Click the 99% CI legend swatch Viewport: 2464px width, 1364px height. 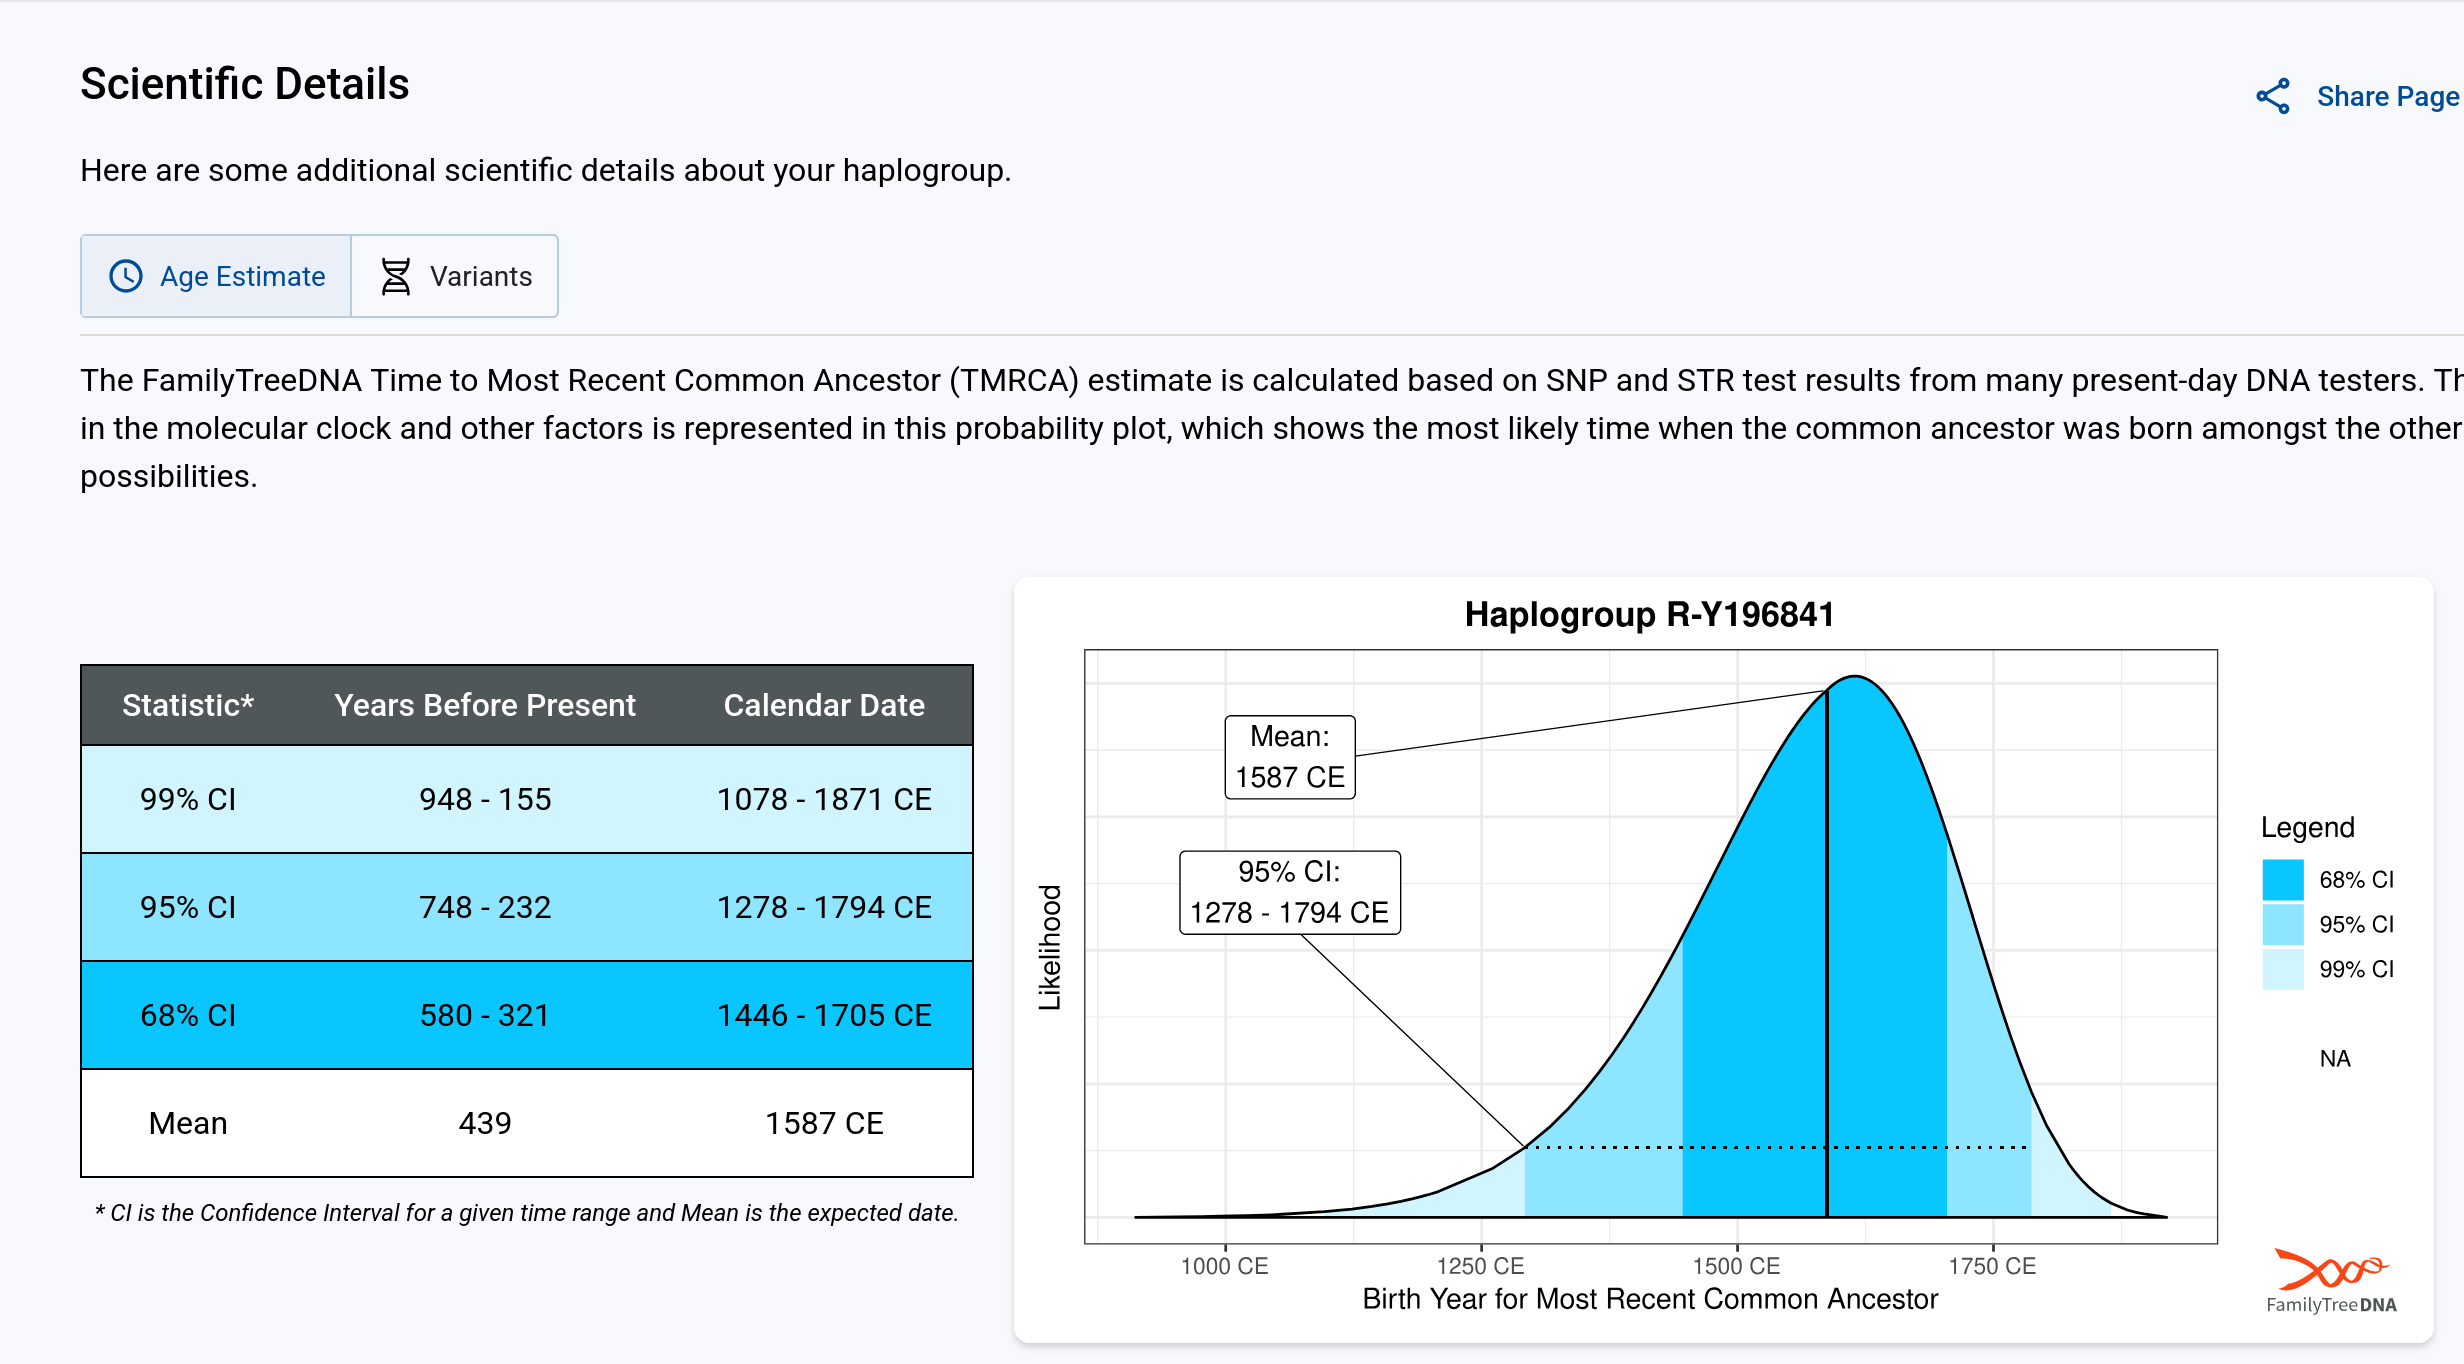[2283, 969]
